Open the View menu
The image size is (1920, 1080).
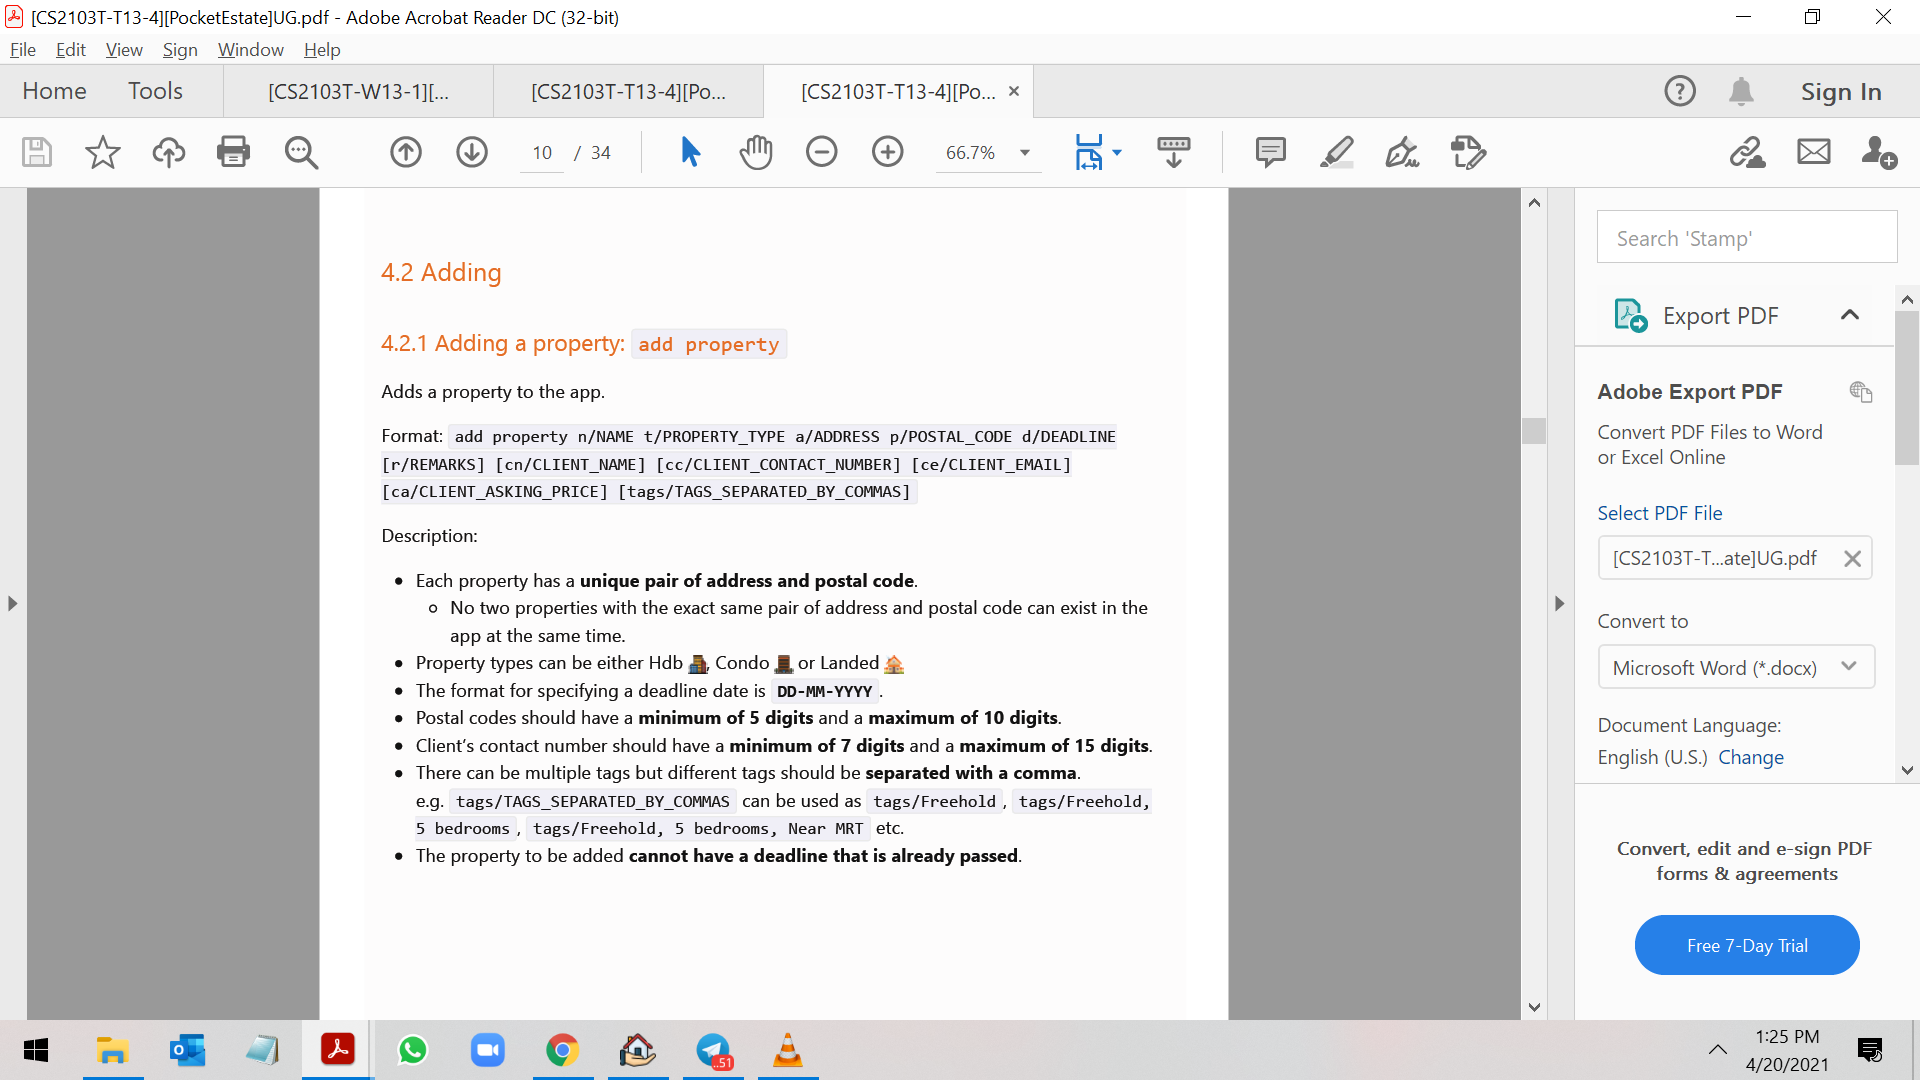(x=124, y=49)
